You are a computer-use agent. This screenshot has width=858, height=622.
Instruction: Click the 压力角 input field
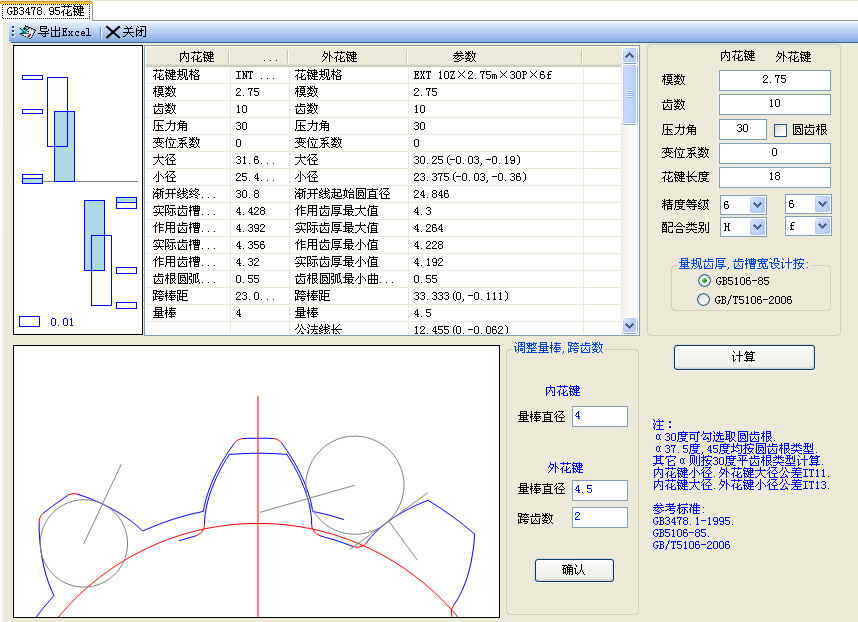point(743,129)
